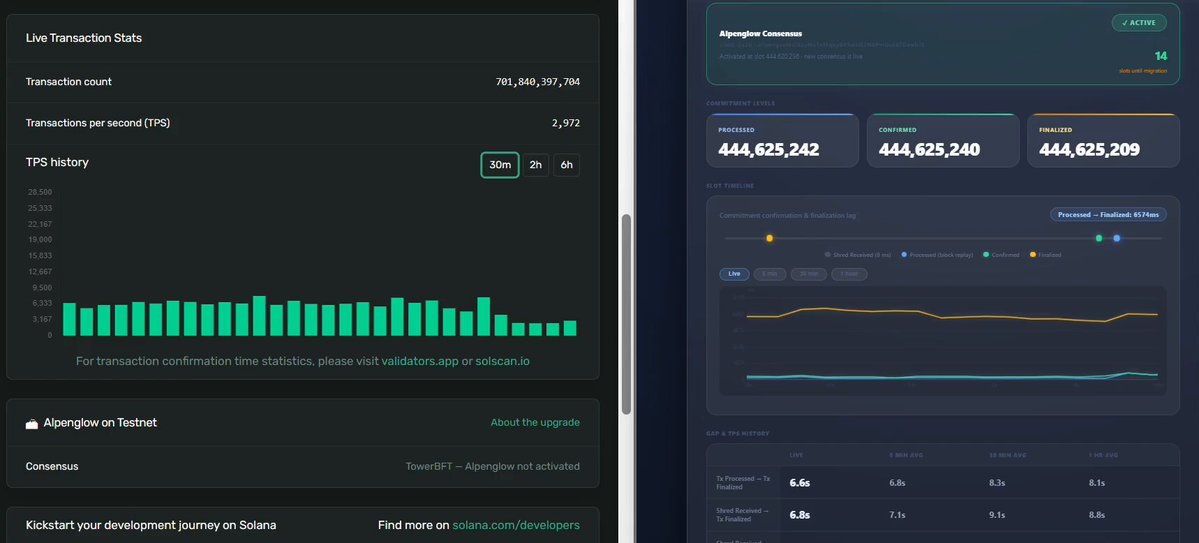Image resolution: width=1199 pixels, height=543 pixels.
Task: Click the transaction count value 701,840,397,704
Action: click(x=538, y=82)
